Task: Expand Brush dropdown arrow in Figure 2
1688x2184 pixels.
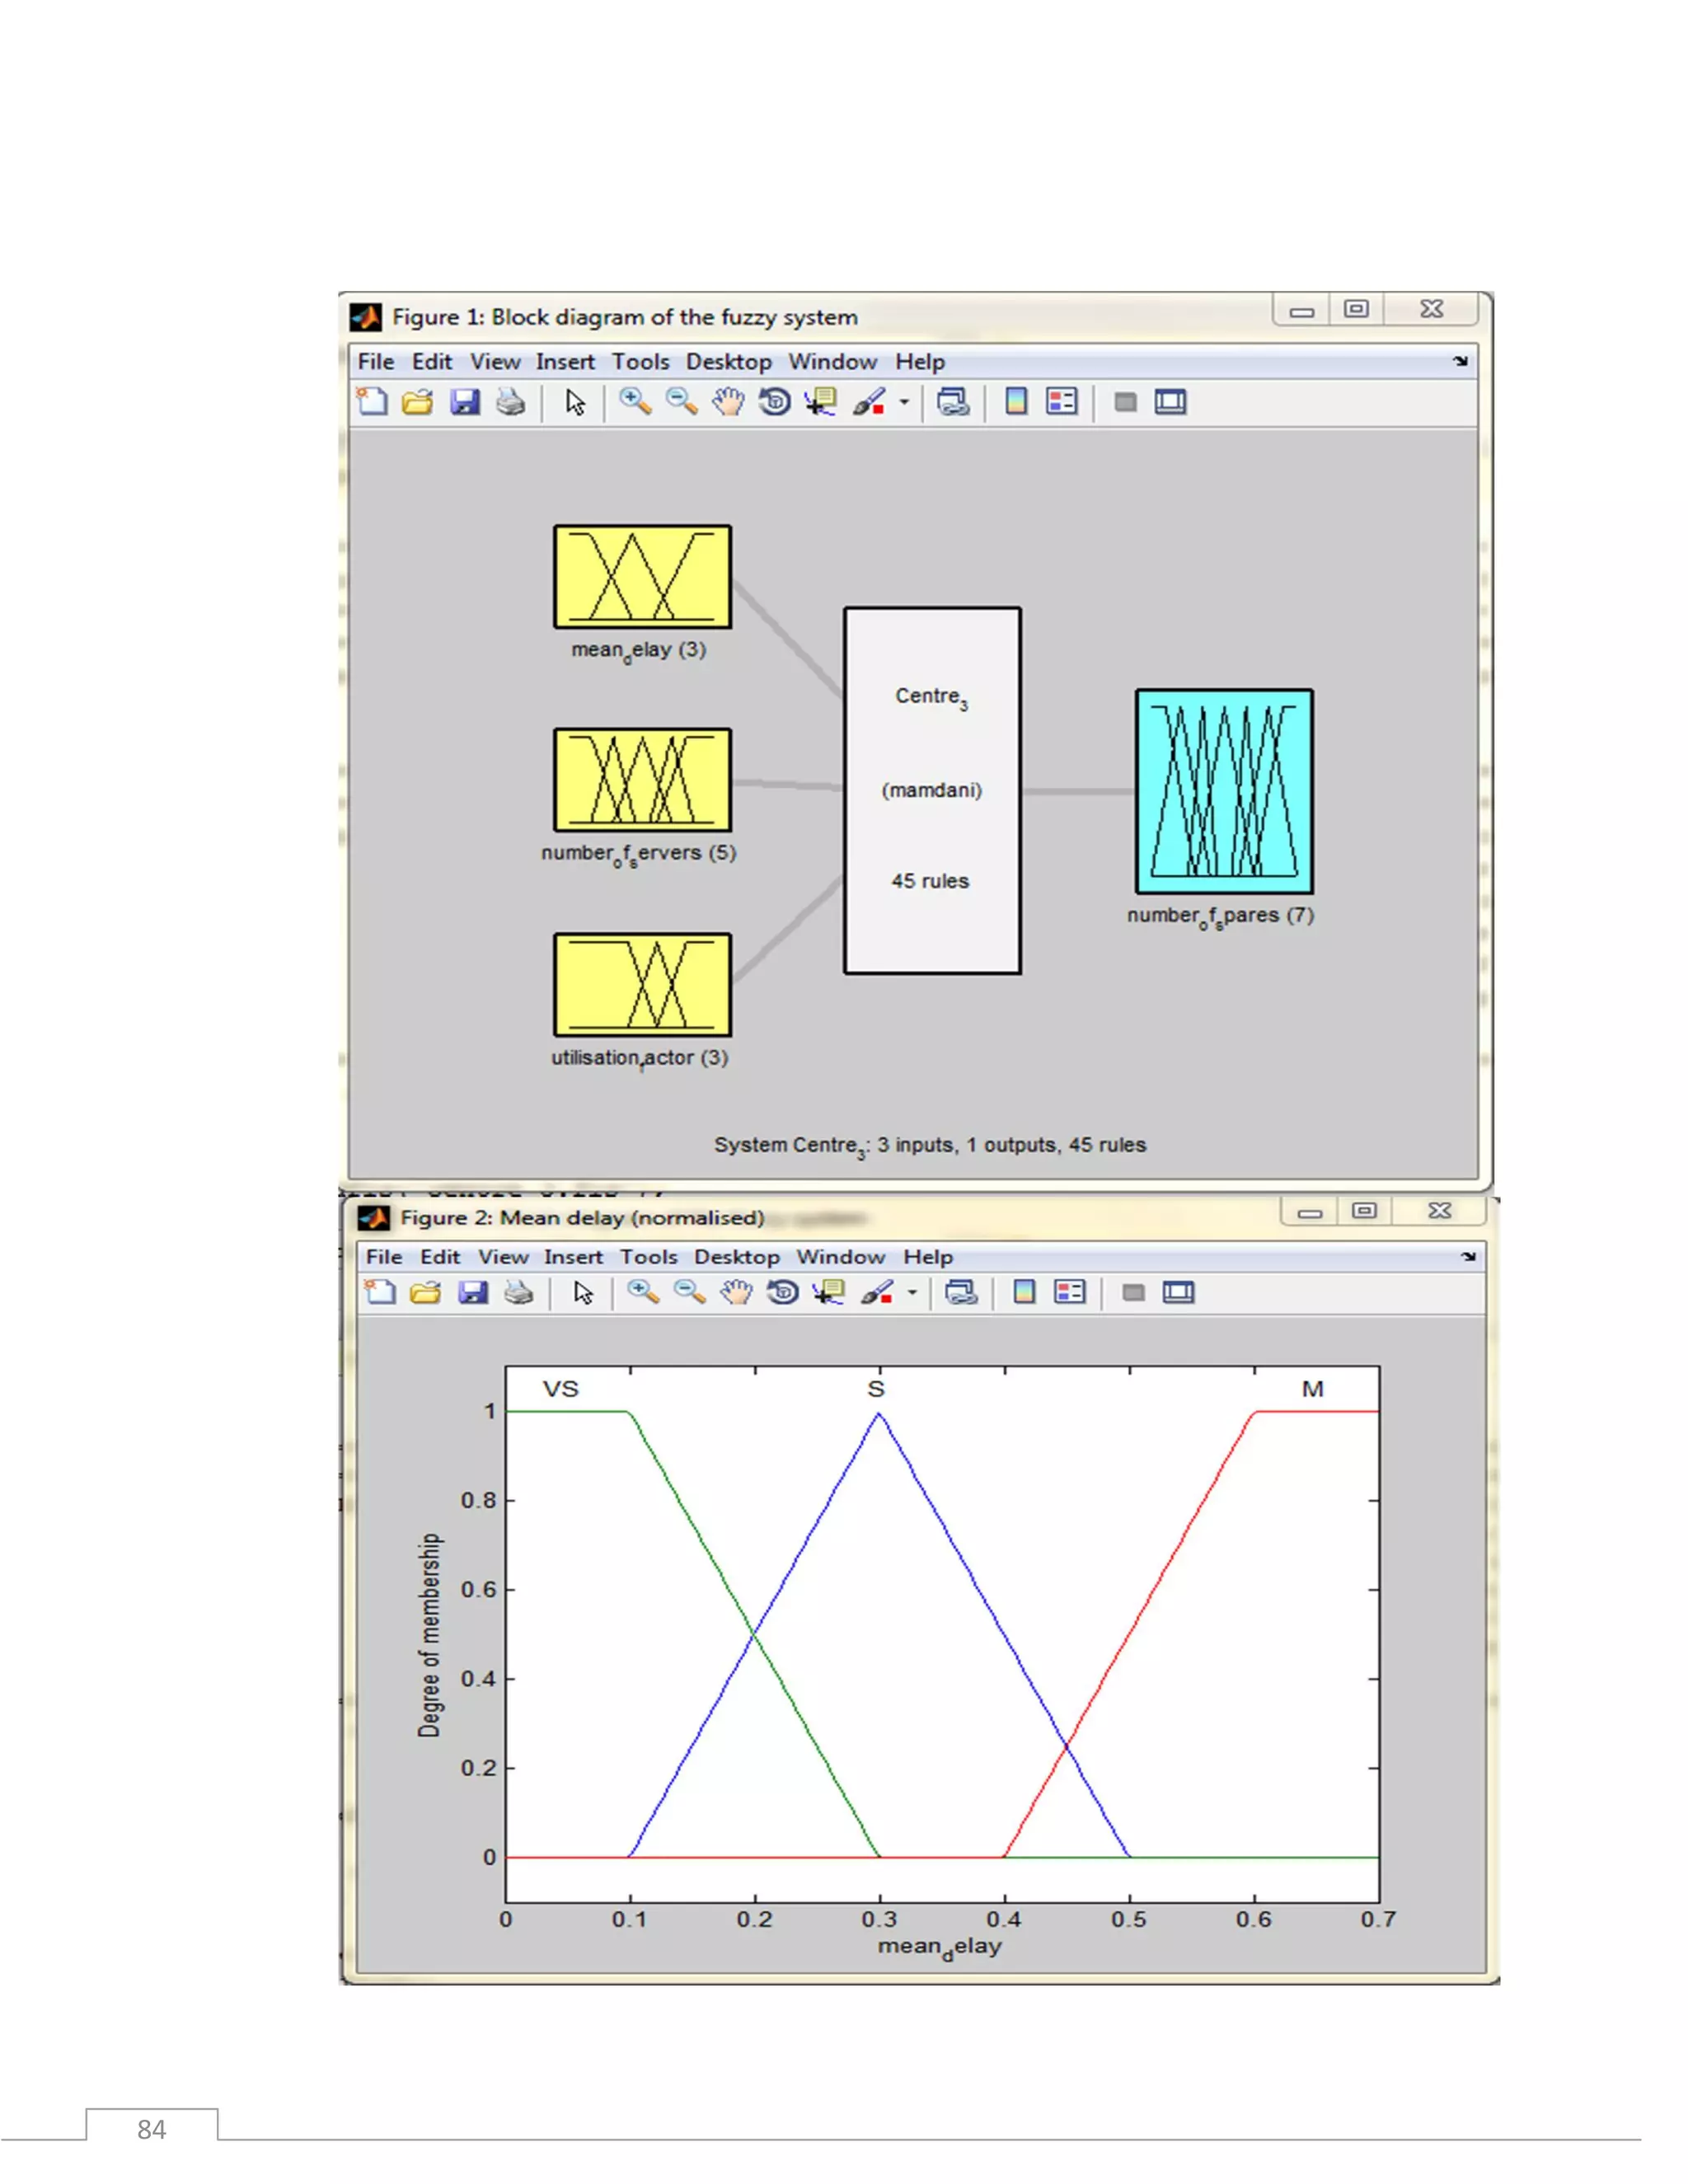Action: click(x=912, y=1293)
